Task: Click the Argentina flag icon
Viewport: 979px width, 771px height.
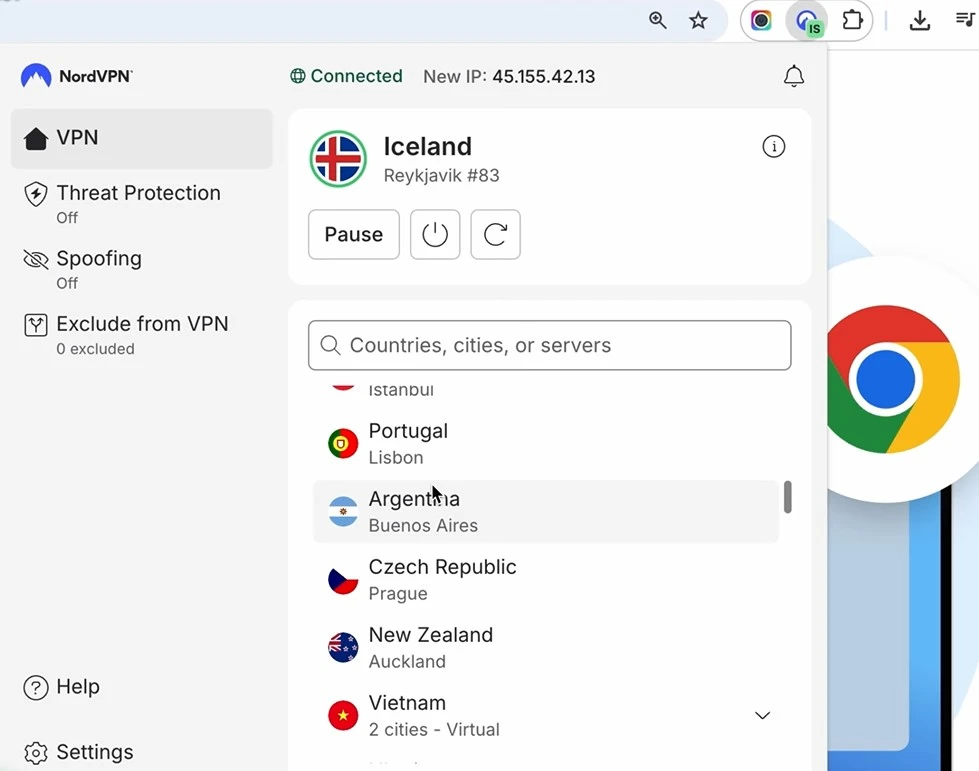Action: tap(343, 511)
